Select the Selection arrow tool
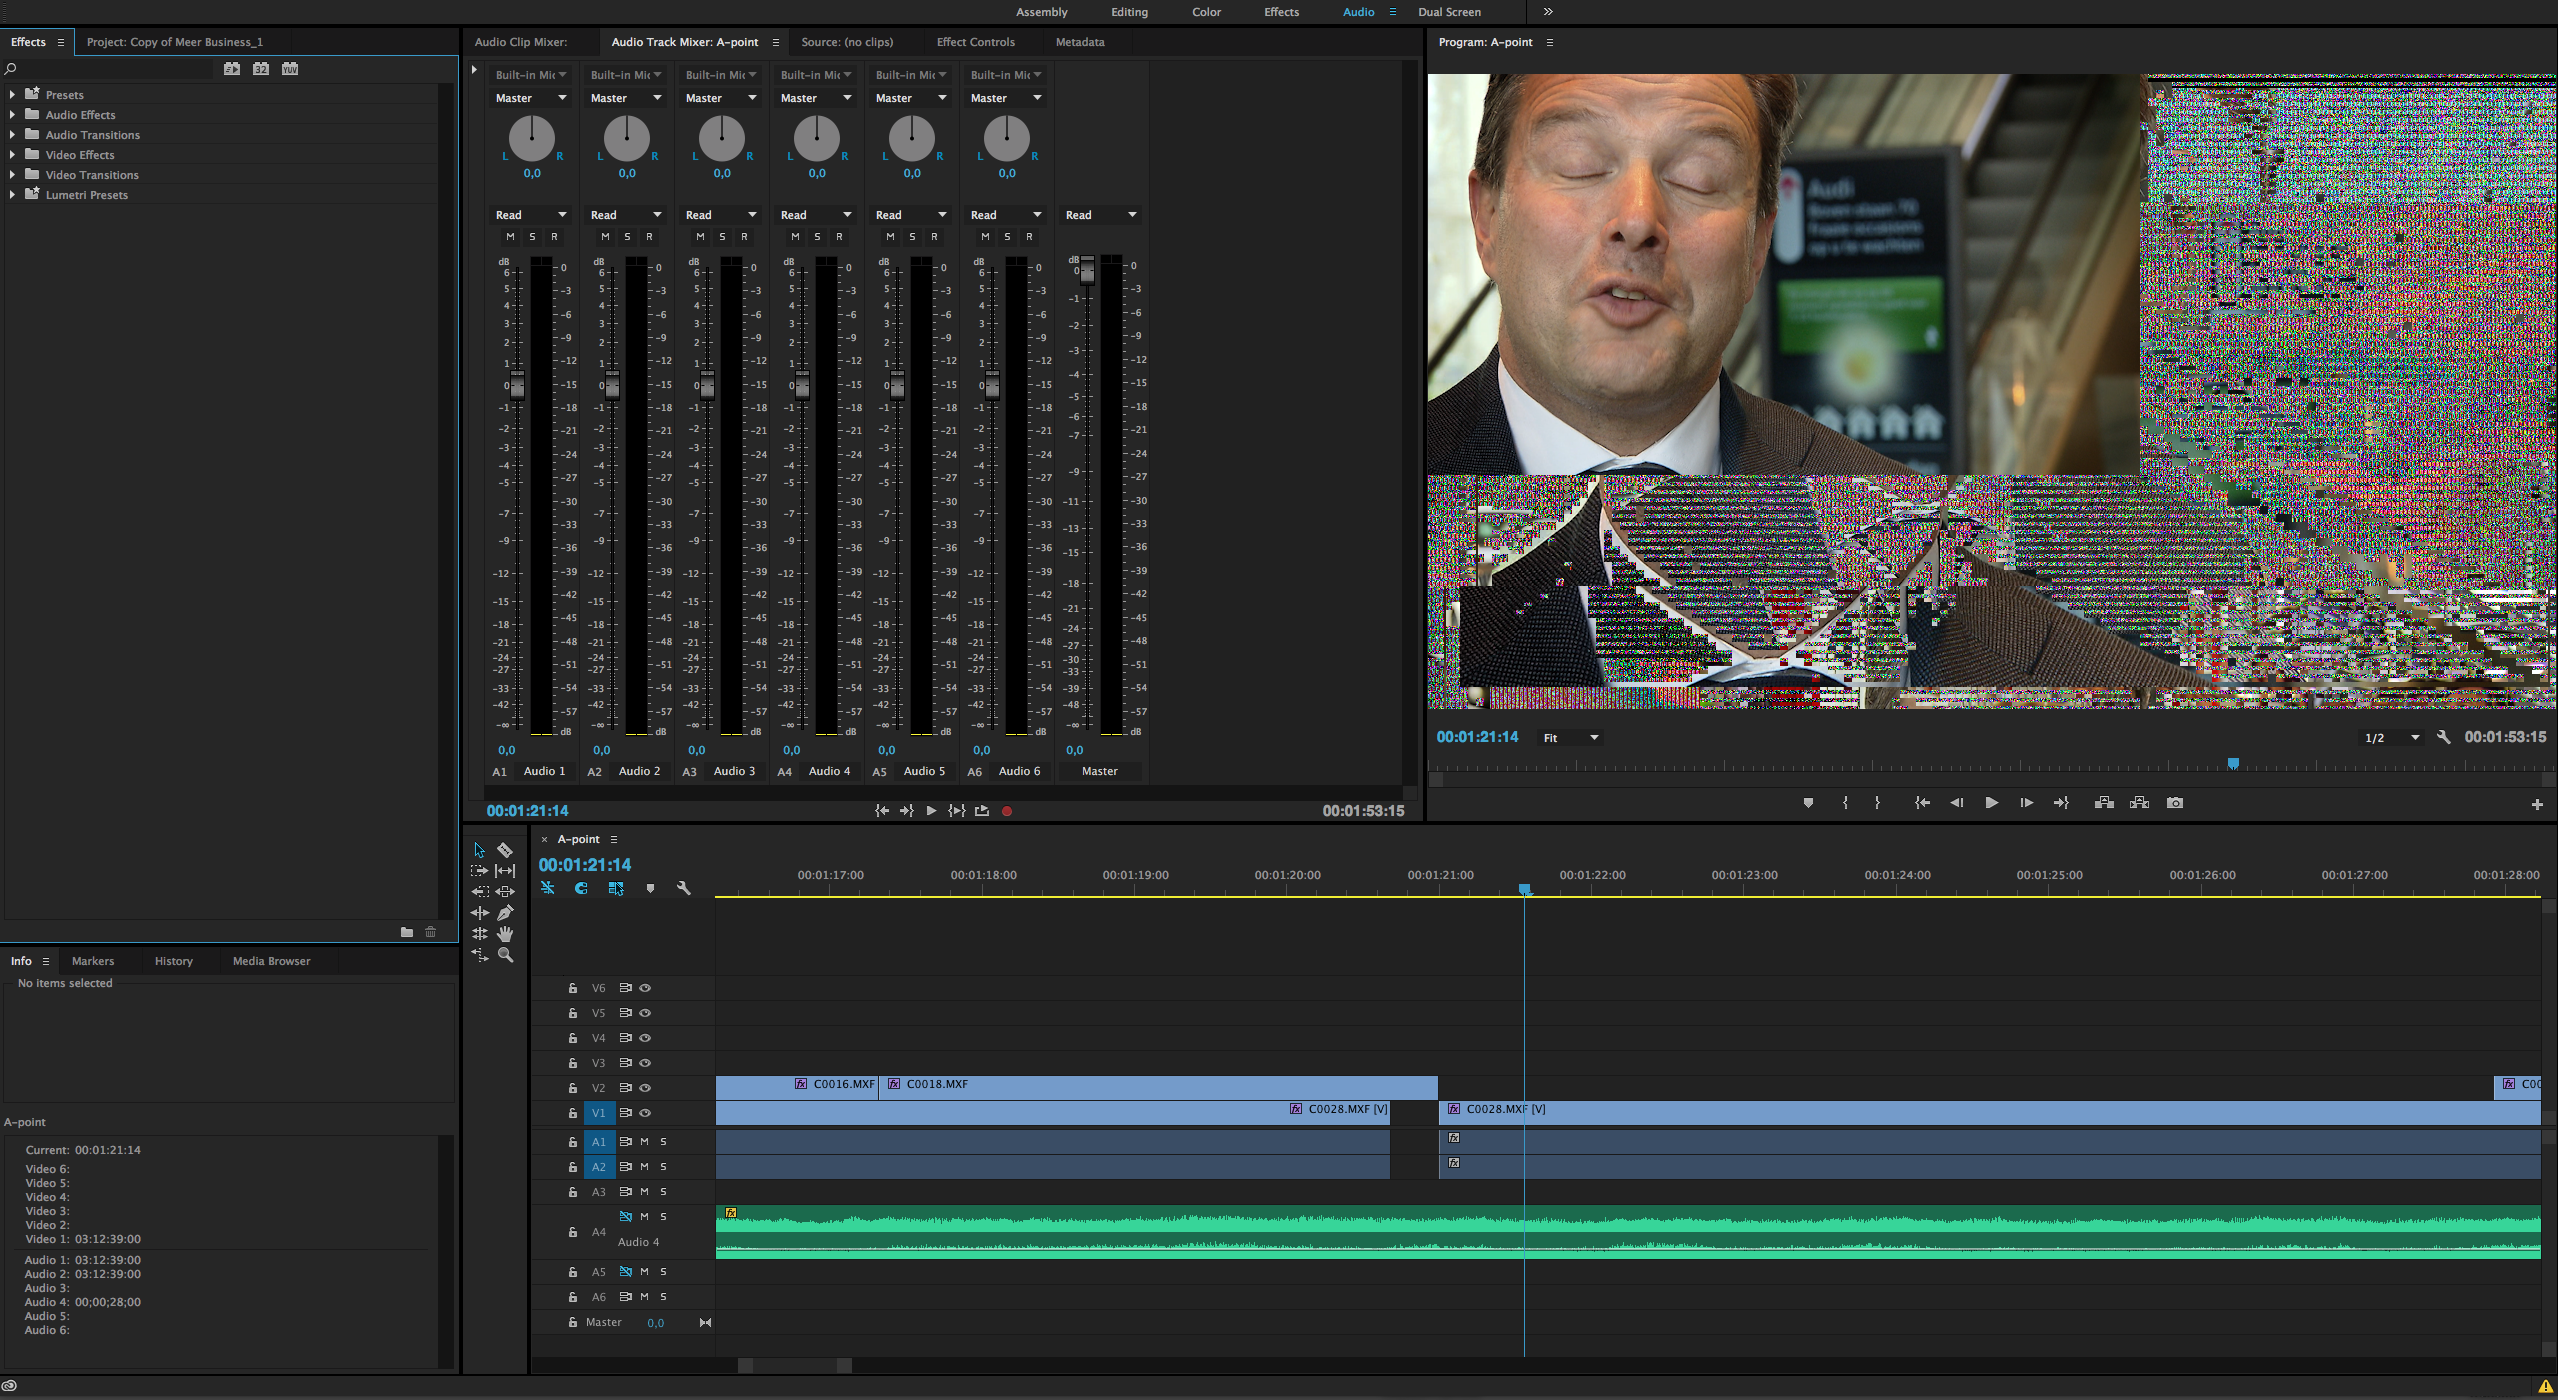 (x=479, y=850)
